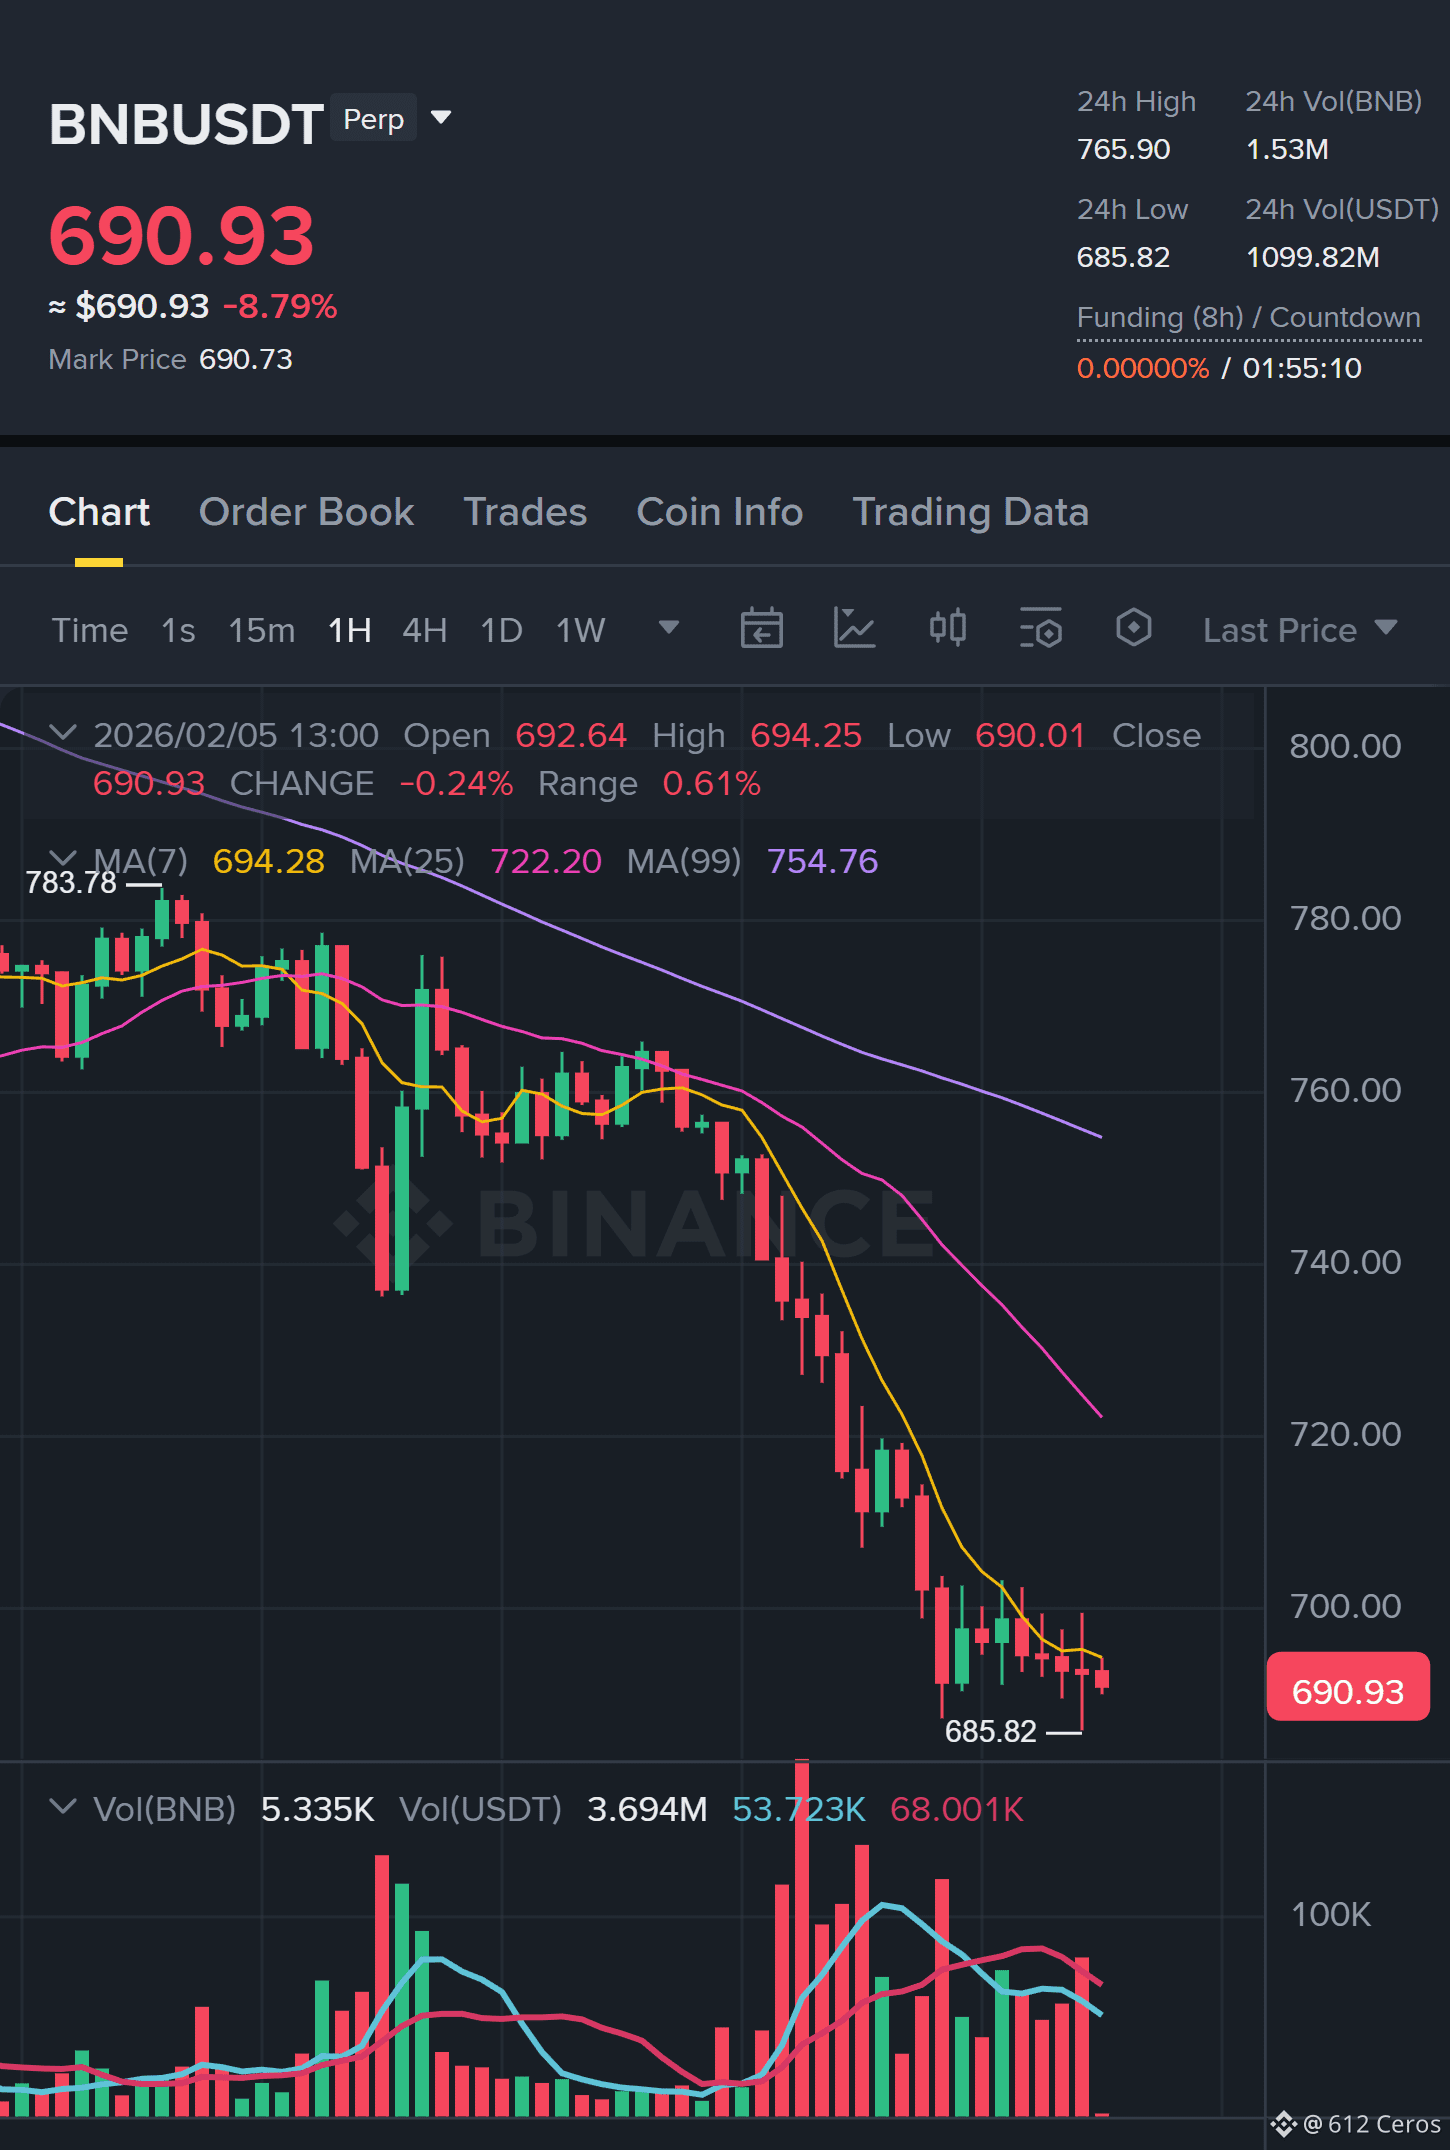
Task: Select the 1D timeframe
Action: click(x=501, y=630)
